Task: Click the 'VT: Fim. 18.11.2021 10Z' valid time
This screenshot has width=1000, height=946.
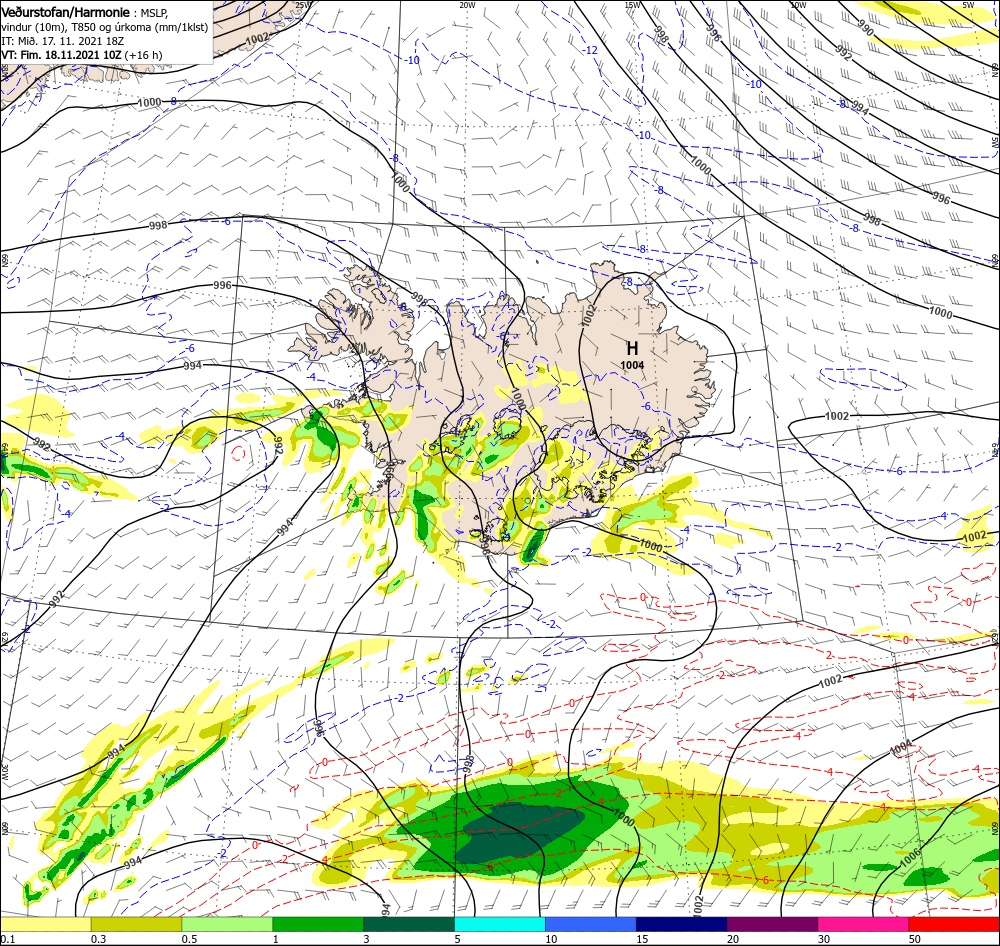Action: pyautogui.click(x=61, y=55)
